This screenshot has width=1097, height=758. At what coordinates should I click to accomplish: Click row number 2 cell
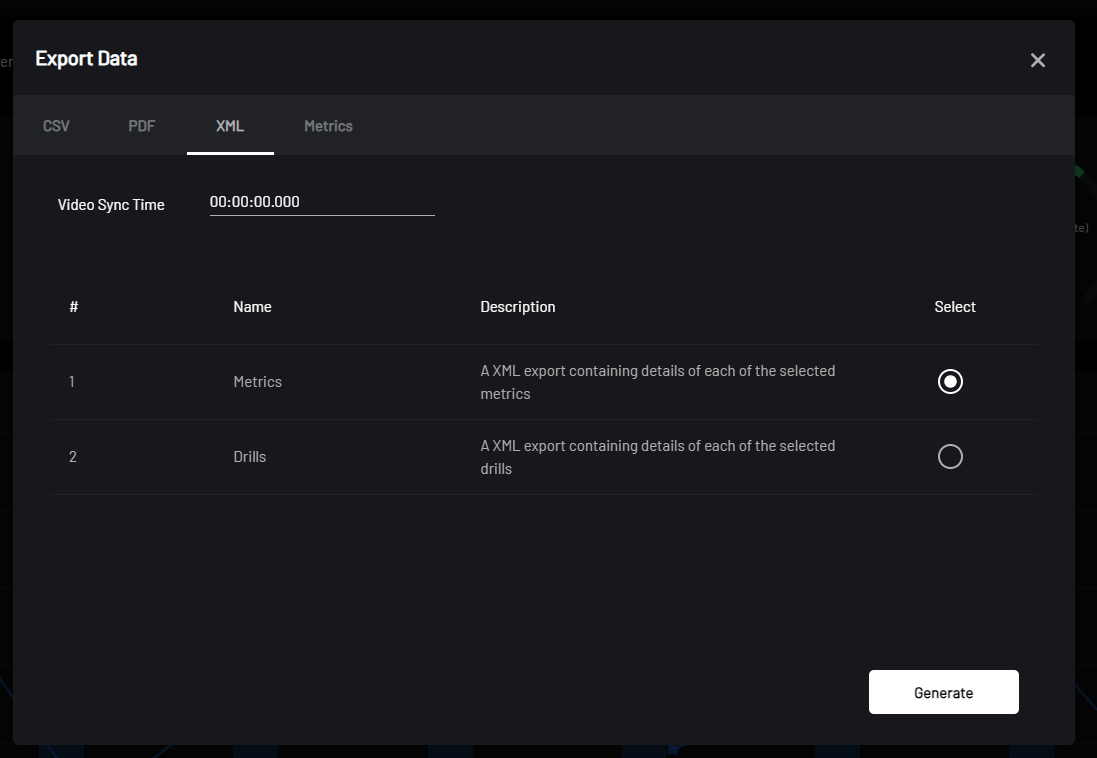pyautogui.click(x=72, y=456)
